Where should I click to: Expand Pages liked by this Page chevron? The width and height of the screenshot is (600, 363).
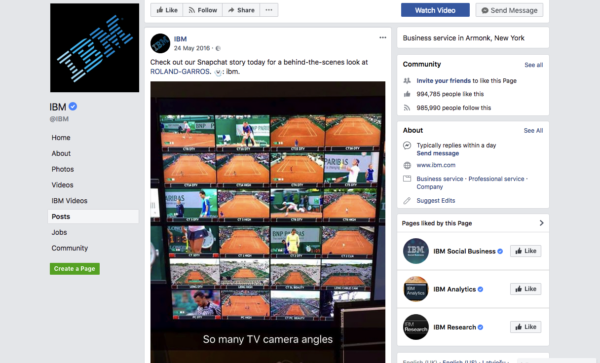tap(541, 223)
